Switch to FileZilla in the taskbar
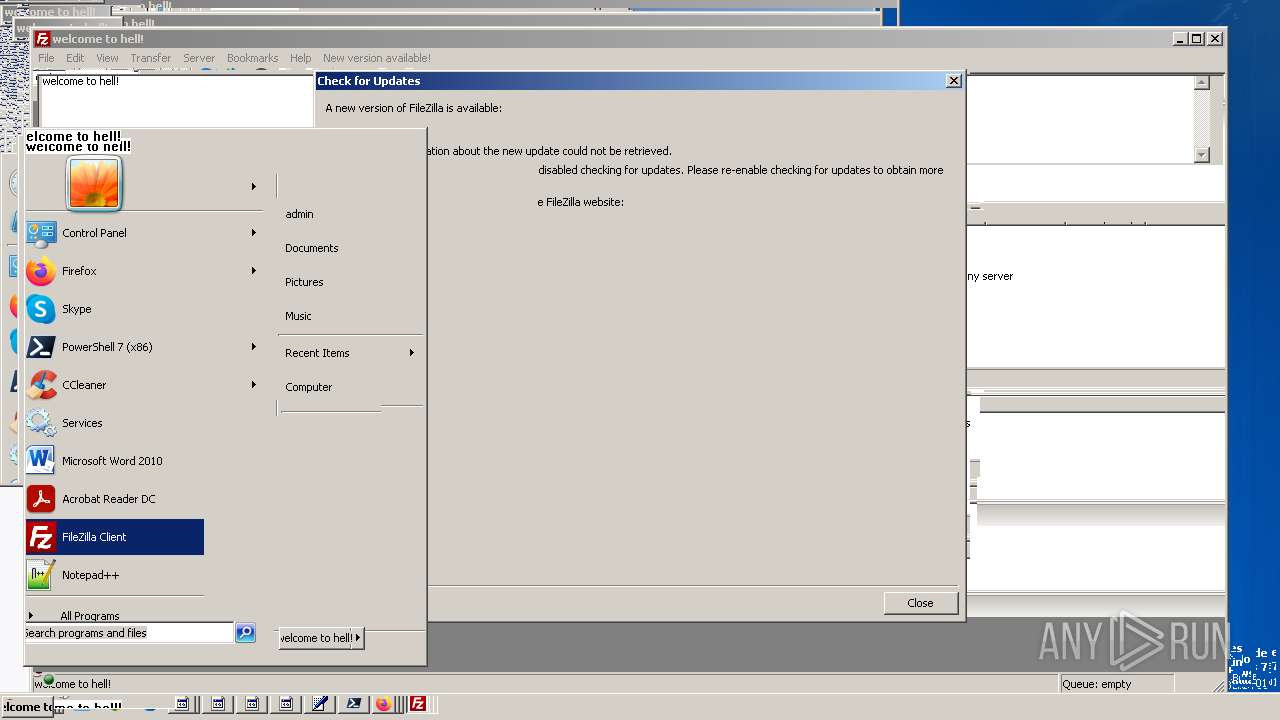The height and width of the screenshot is (720, 1280). (x=418, y=704)
